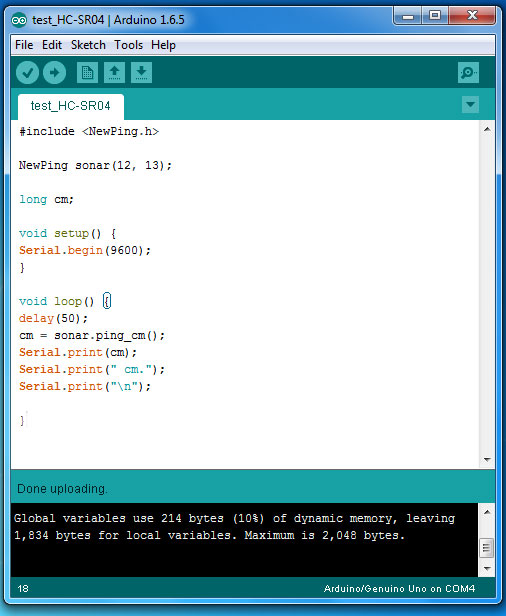
Task: Click "Arduino/Genuino Uno on COM4" board label
Action: point(400,588)
